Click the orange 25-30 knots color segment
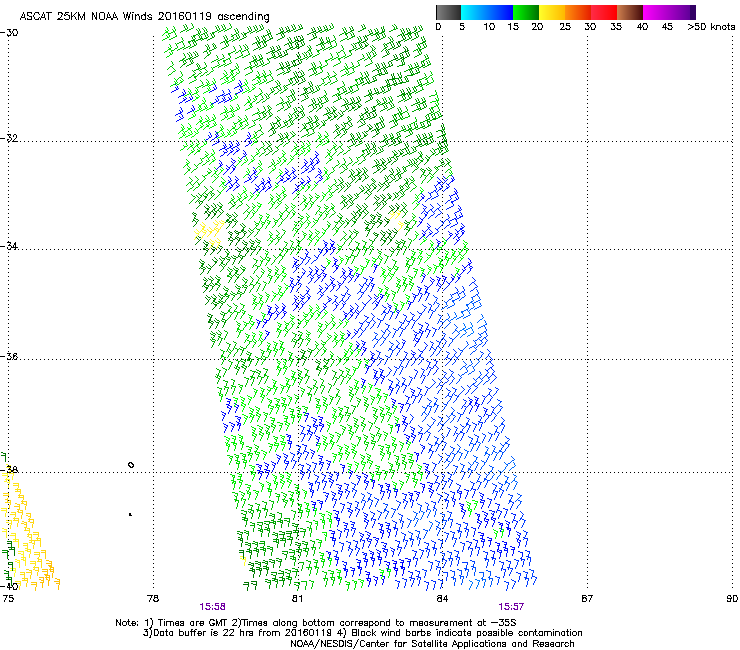 (x=578, y=12)
